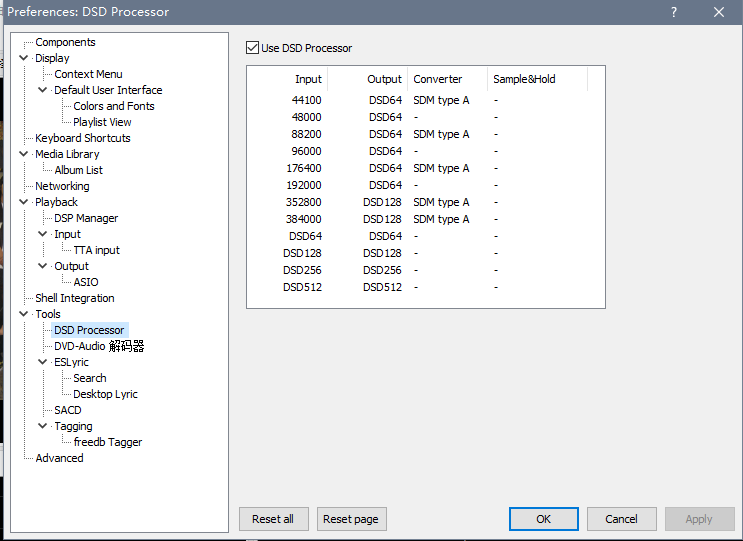Open the Advanced preferences page
This screenshot has height=541, width=743.
[59, 458]
